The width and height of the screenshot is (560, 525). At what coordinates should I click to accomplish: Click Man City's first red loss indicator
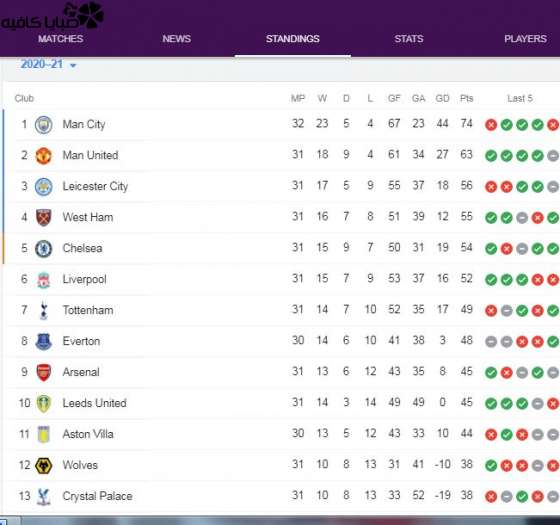[x=491, y=125]
